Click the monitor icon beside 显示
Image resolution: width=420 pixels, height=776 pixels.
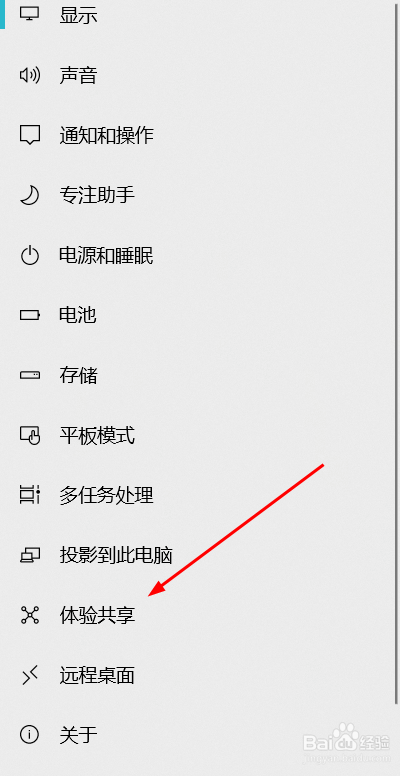coord(29,14)
